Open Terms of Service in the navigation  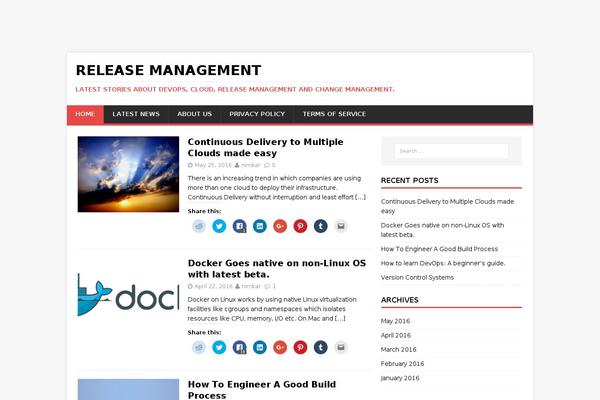click(334, 114)
